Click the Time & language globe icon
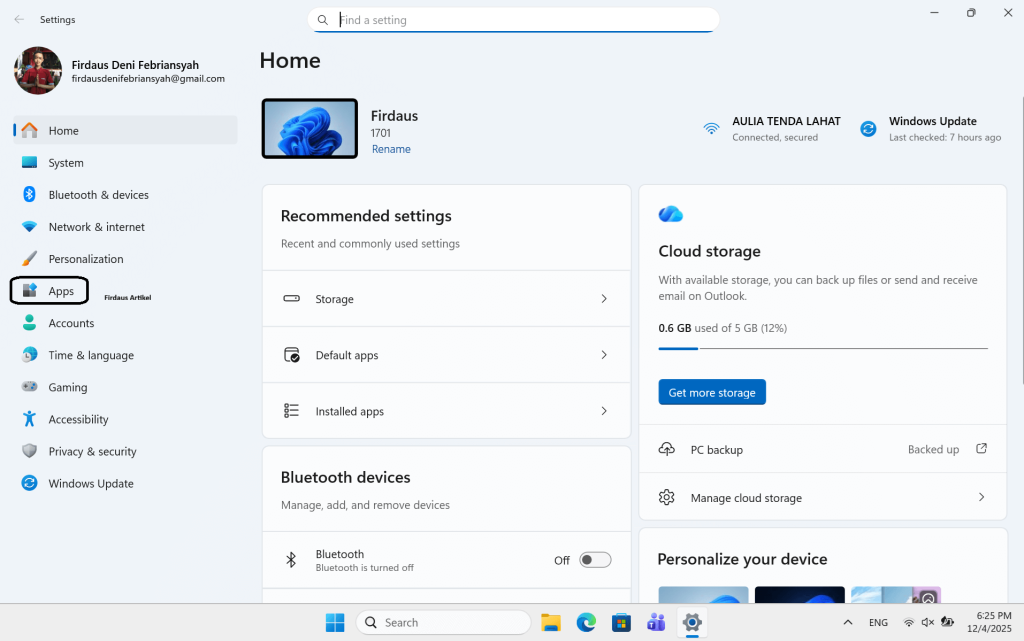This screenshot has height=641, width=1024. [x=29, y=354]
